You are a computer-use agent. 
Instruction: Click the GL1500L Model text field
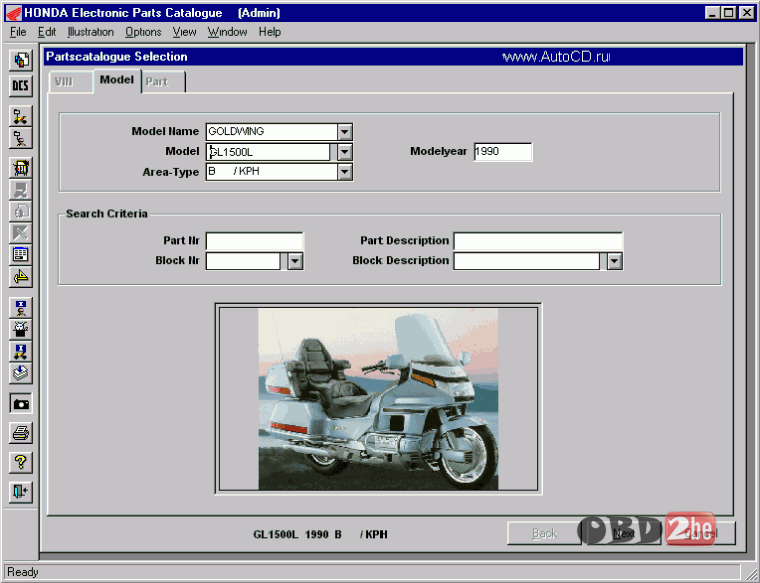tap(268, 152)
